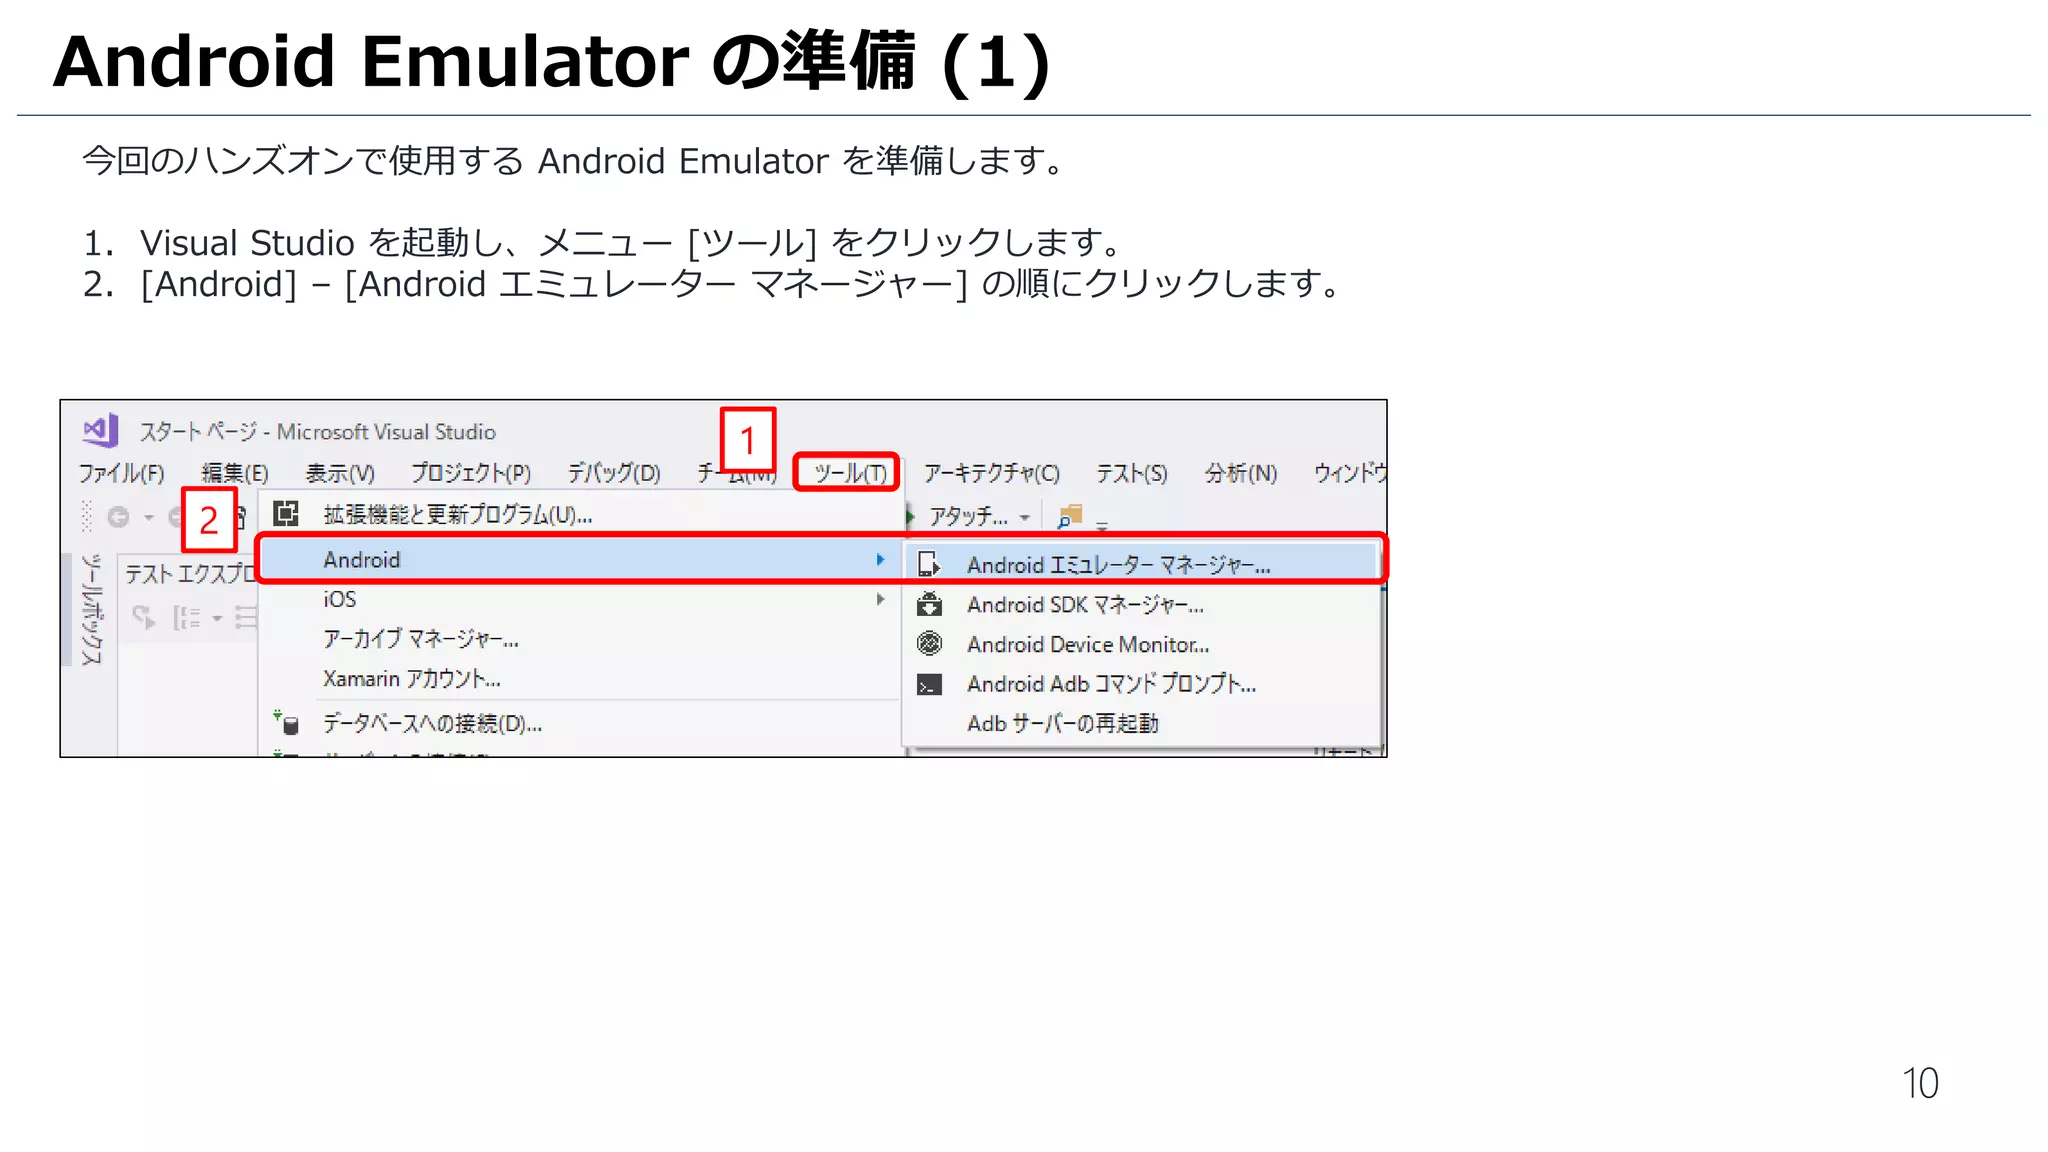Open the デバッグ(D) menu

click(614, 473)
